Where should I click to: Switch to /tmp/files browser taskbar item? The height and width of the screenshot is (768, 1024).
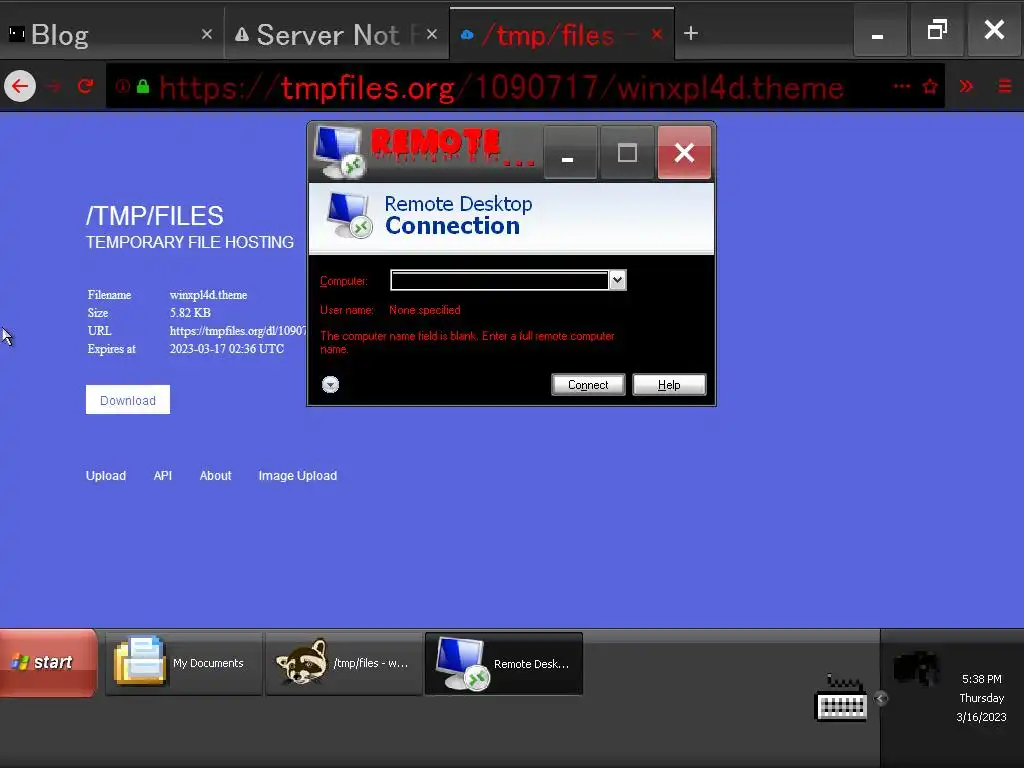(x=344, y=664)
